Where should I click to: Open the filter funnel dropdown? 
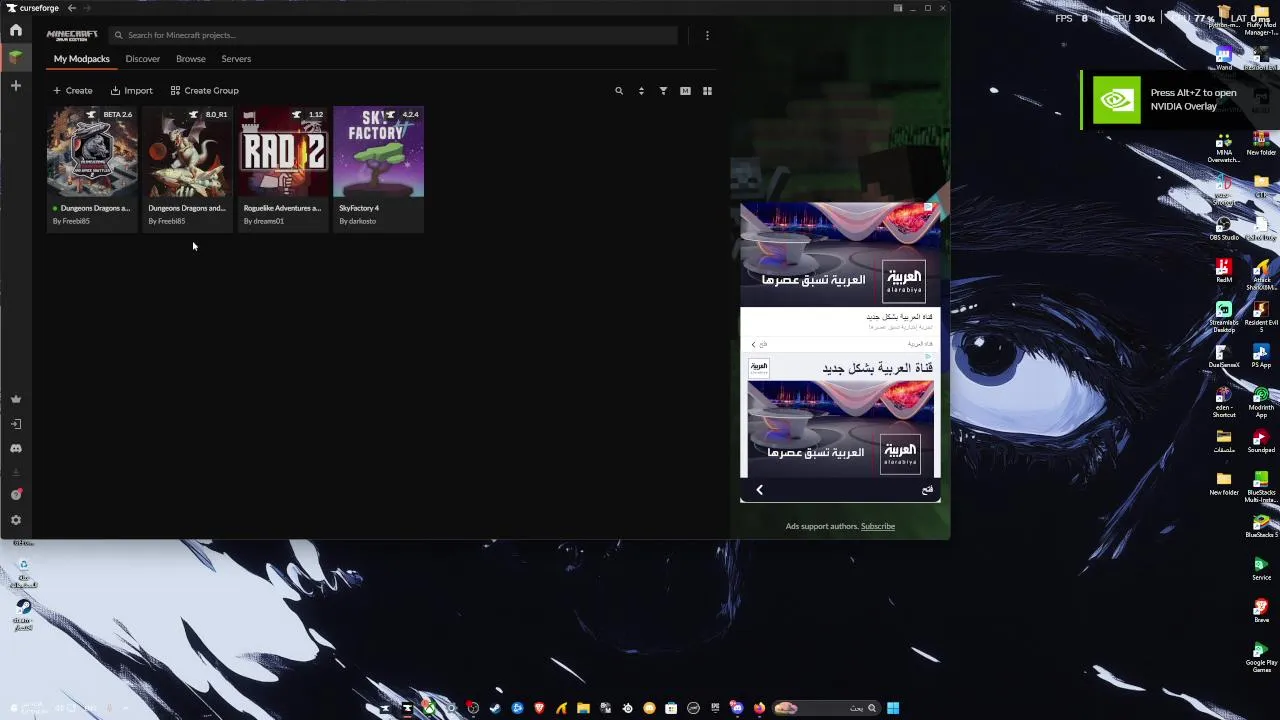[x=663, y=91]
